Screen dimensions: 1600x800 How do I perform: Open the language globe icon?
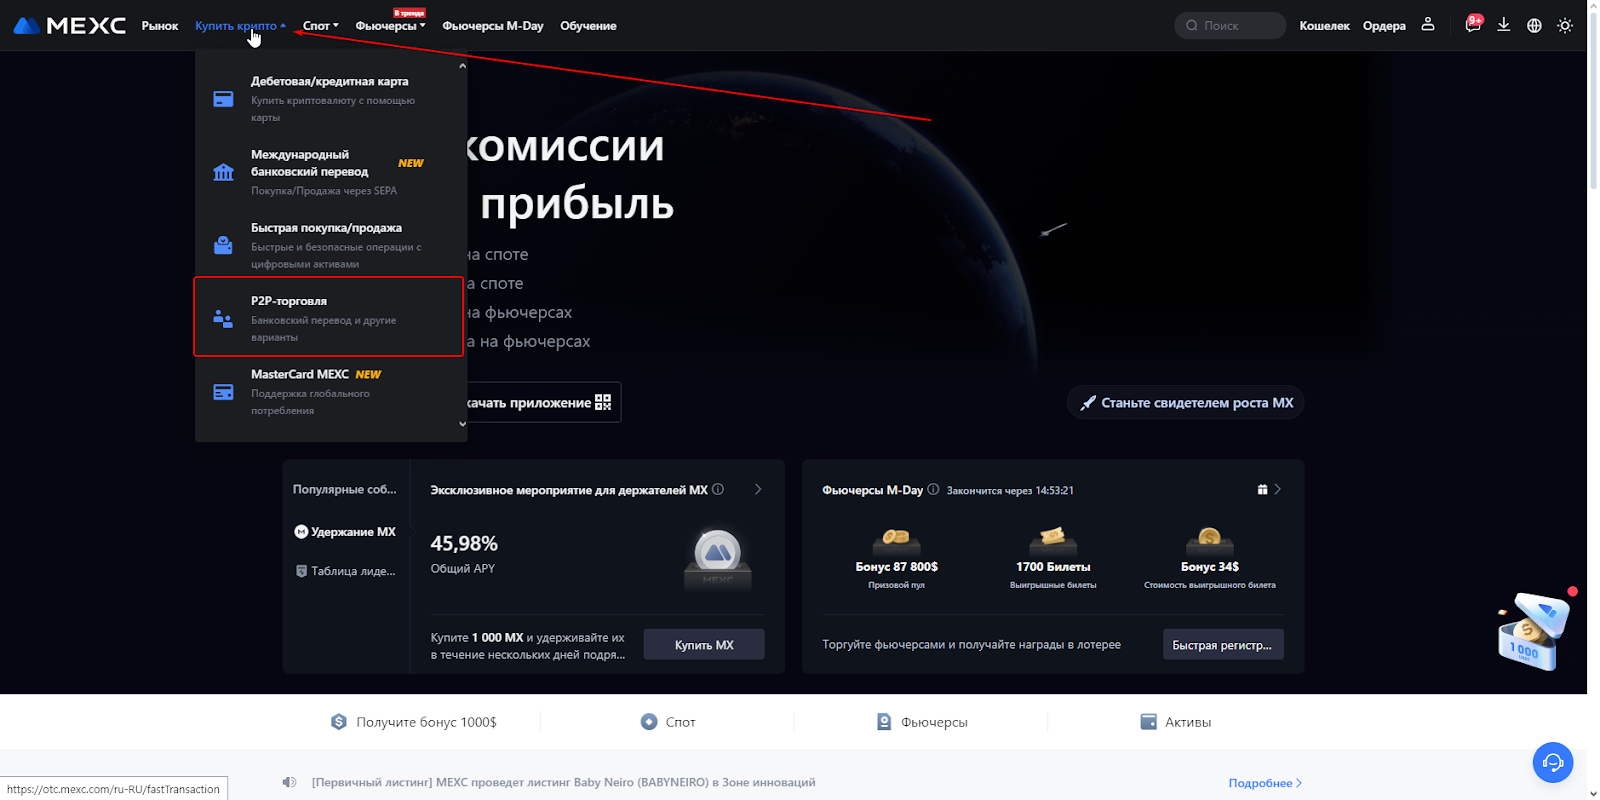[x=1534, y=25]
